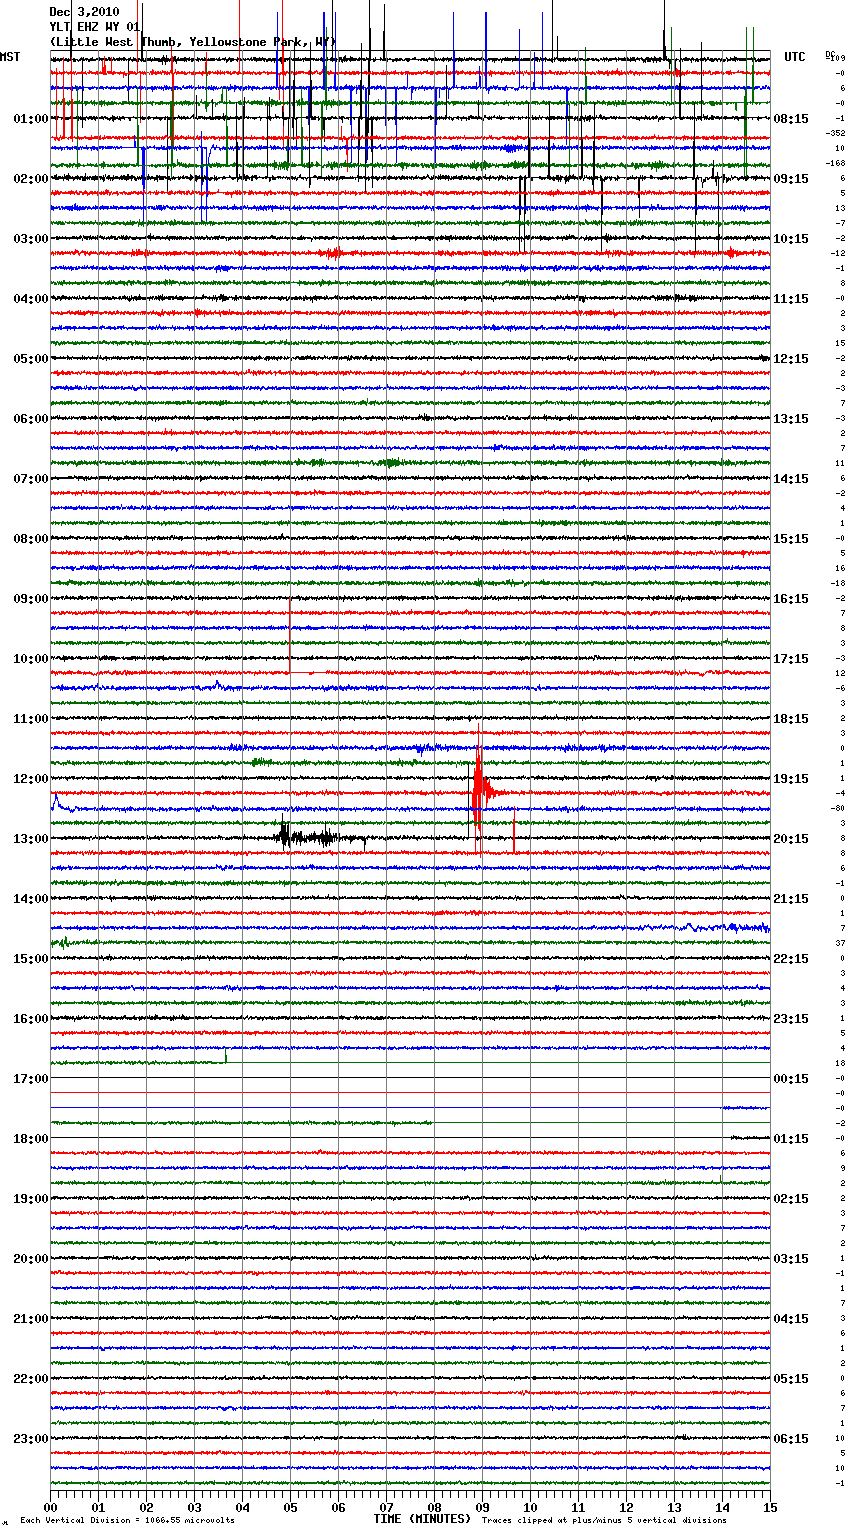The image size is (850, 1534).
Task: Click the 22:15 UTC row label
Action: (x=791, y=958)
